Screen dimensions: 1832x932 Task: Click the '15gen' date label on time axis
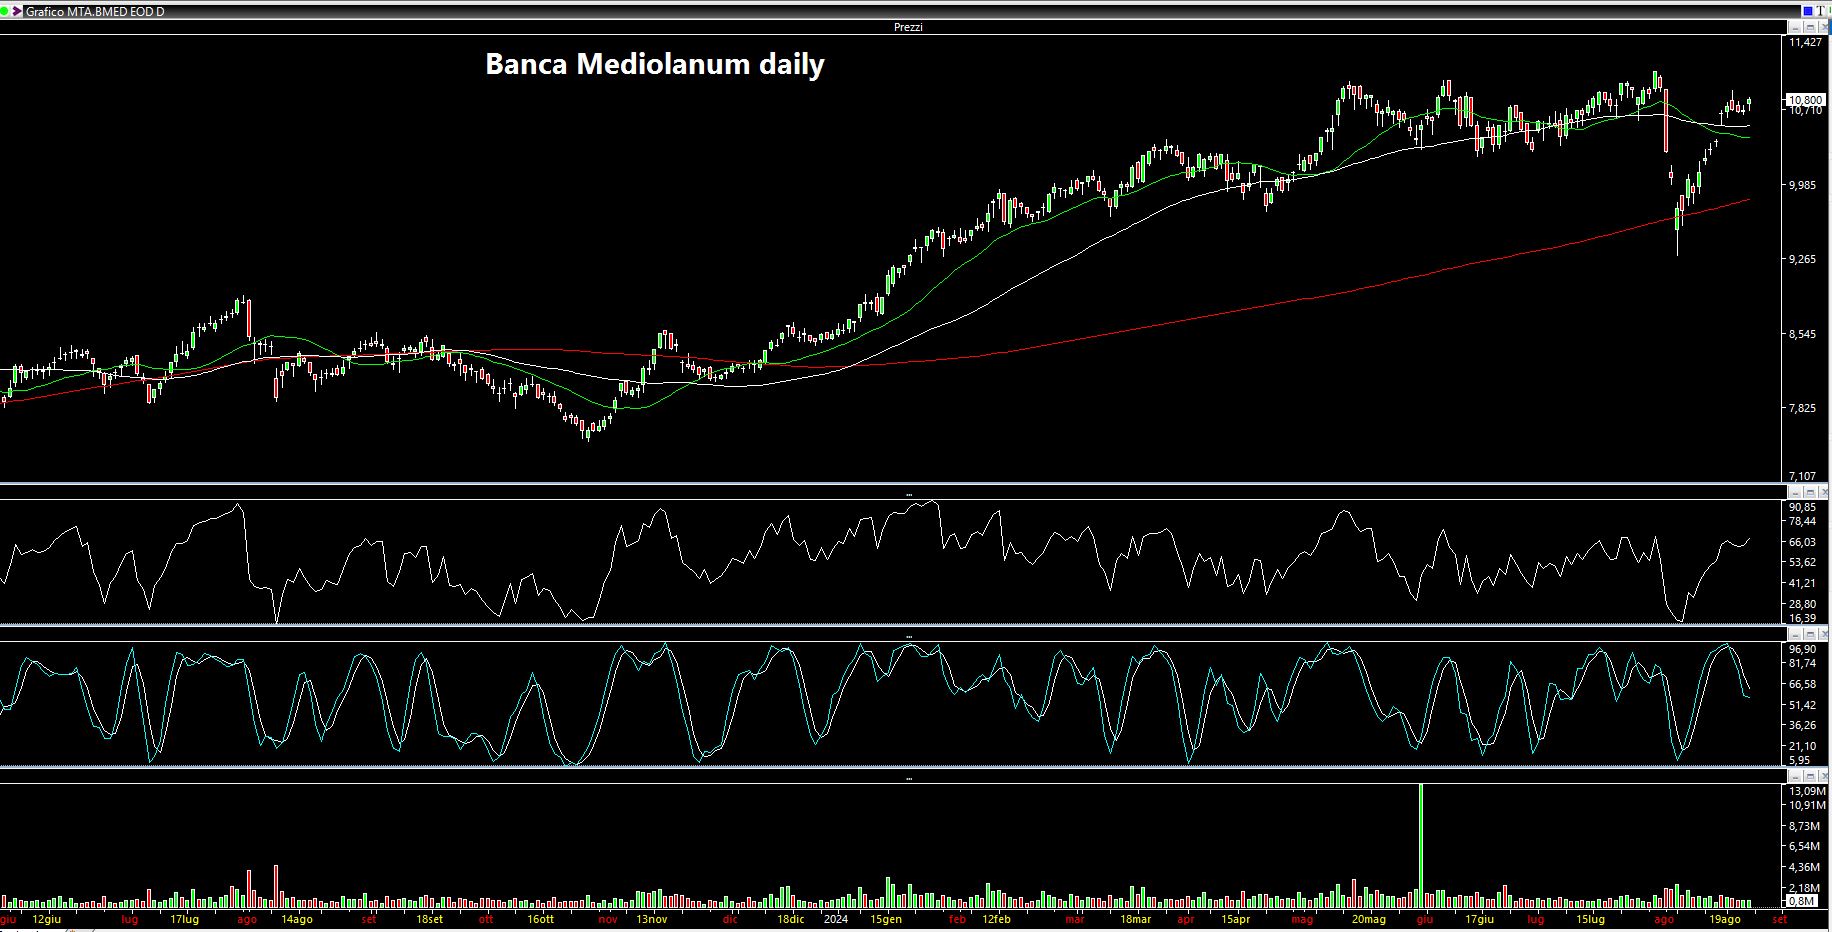point(886,919)
